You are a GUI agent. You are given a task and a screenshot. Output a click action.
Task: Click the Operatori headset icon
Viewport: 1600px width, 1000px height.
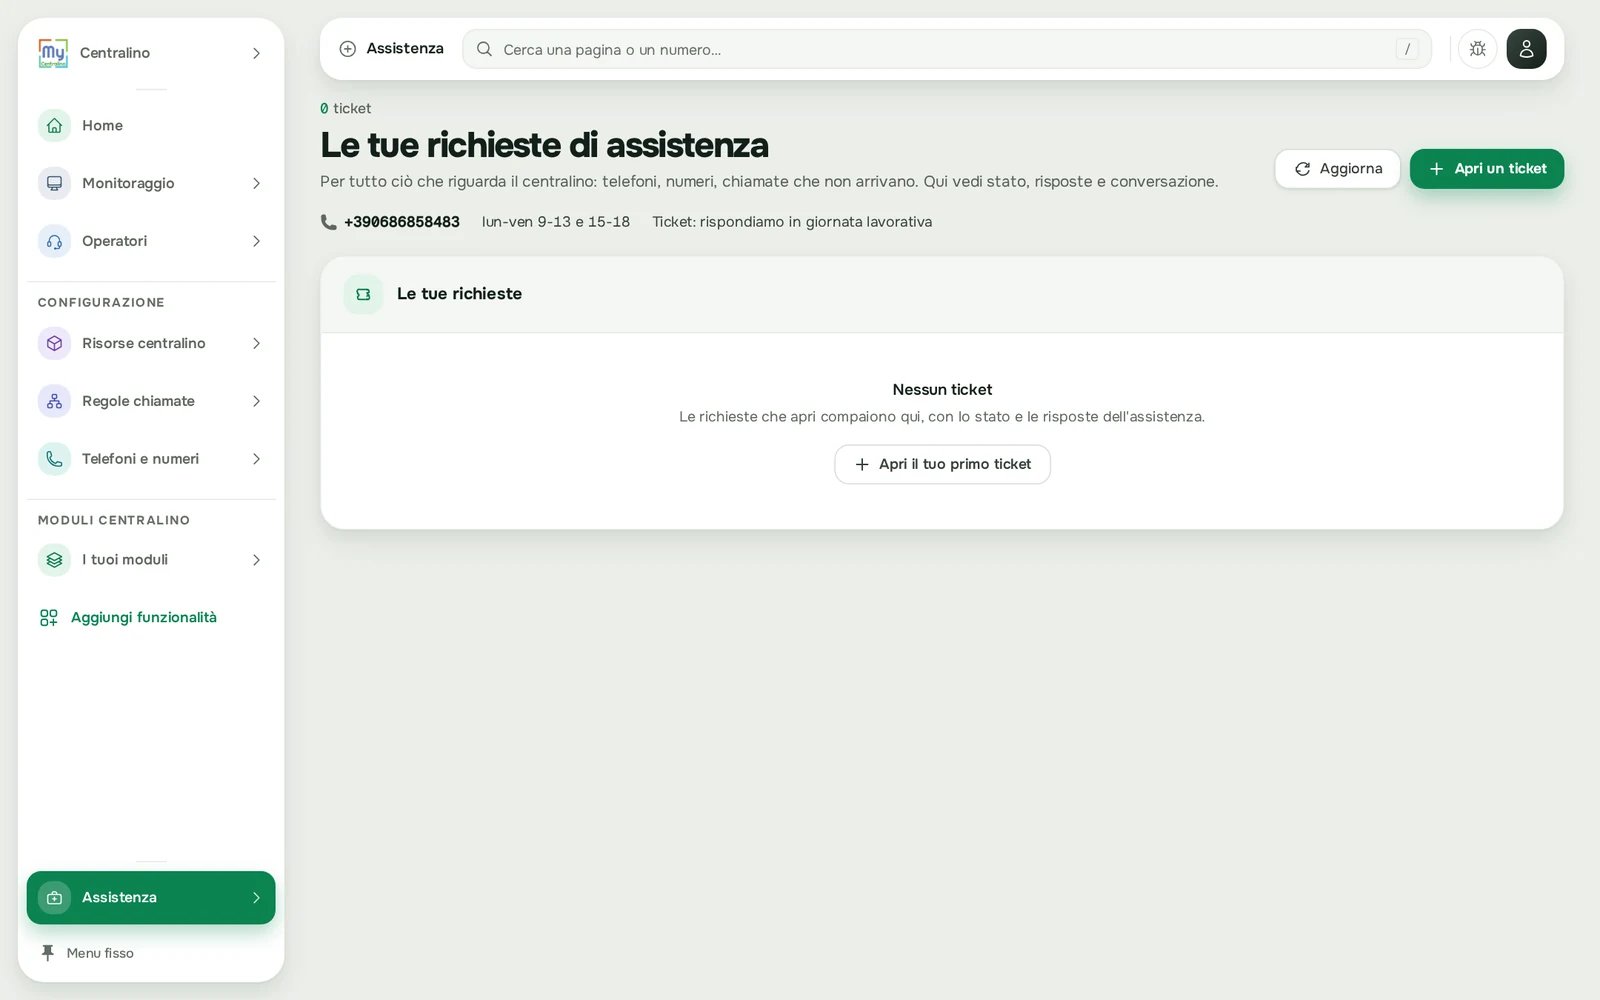(x=54, y=241)
